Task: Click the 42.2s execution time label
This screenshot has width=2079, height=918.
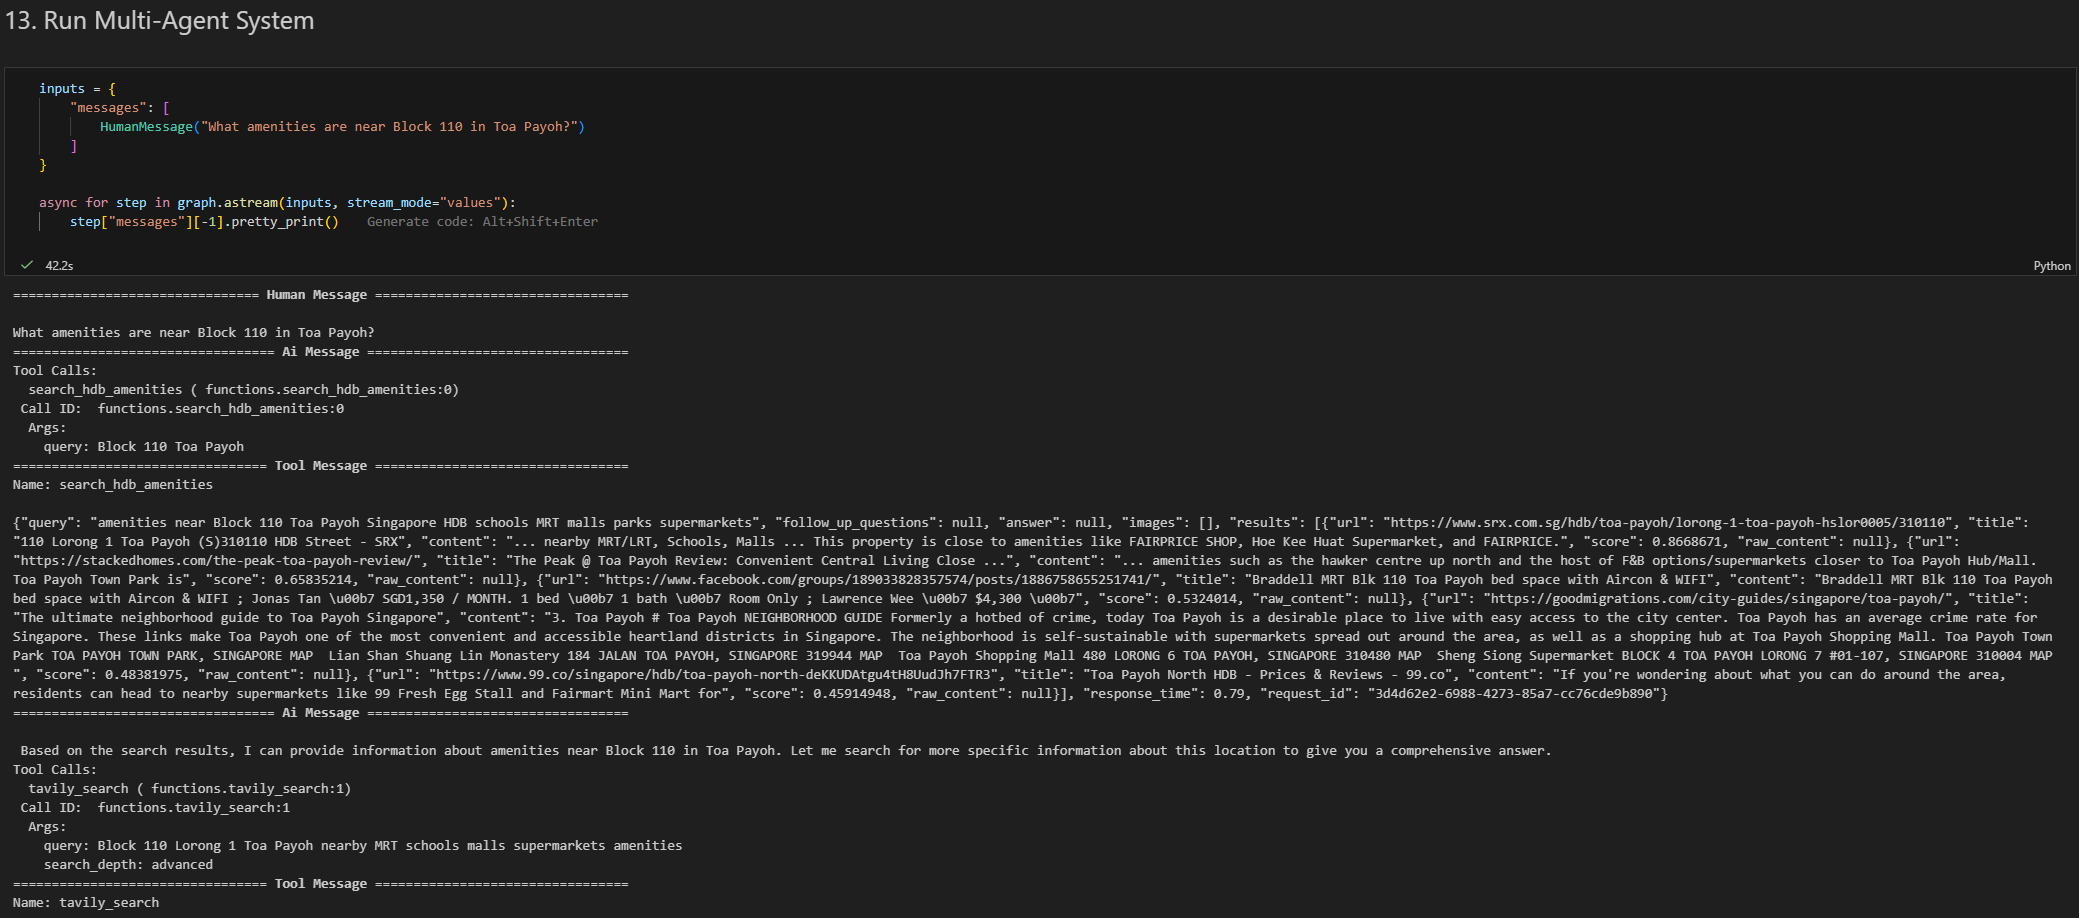Action: pos(59,266)
